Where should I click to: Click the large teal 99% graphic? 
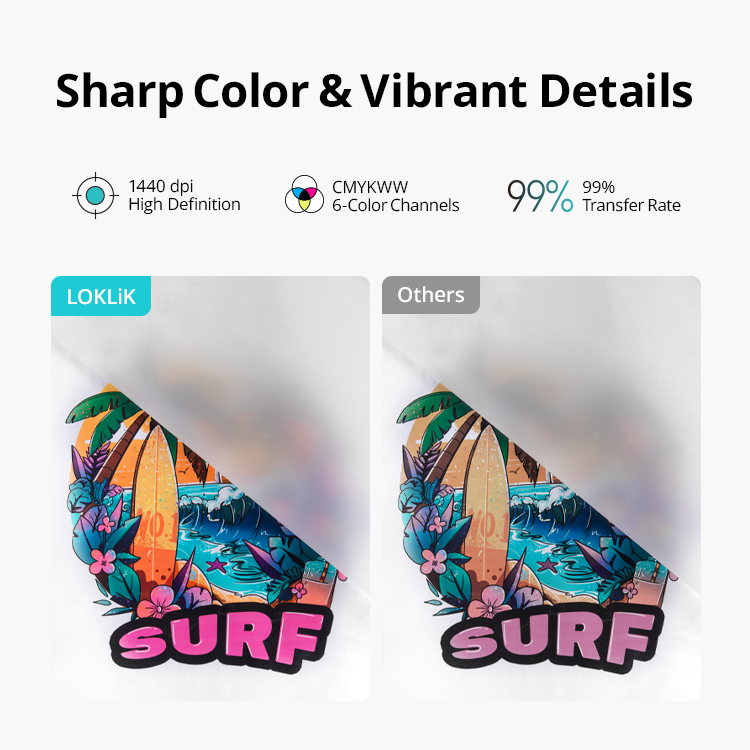pos(540,196)
